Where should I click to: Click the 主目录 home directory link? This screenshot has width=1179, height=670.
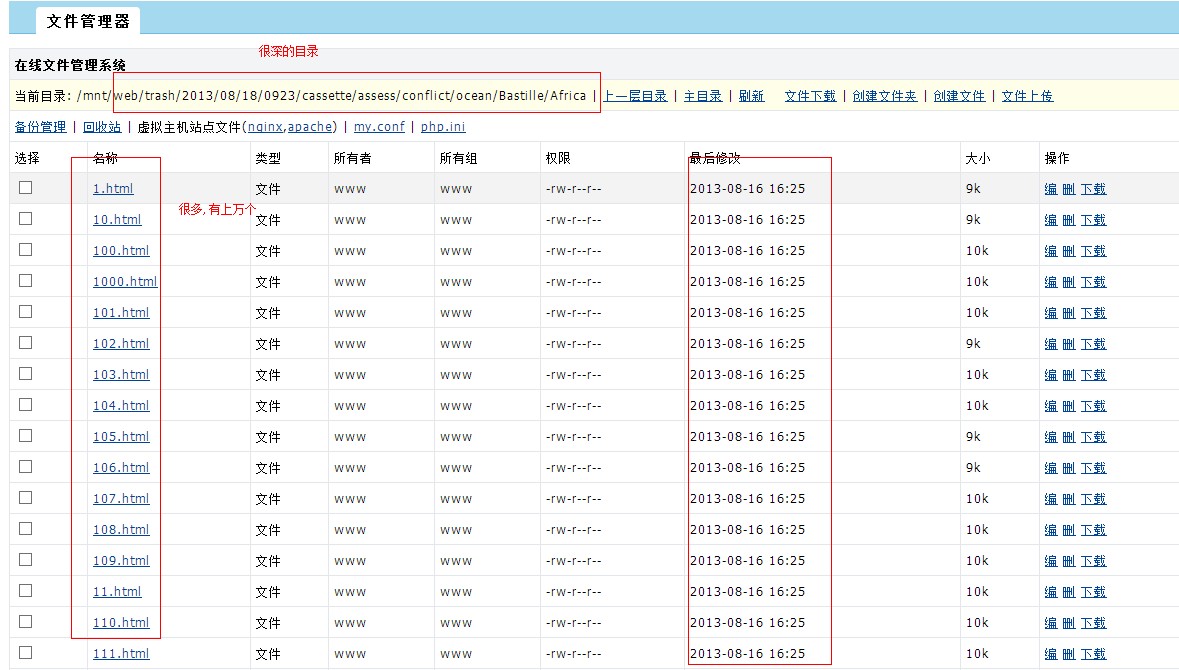pos(703,96)
